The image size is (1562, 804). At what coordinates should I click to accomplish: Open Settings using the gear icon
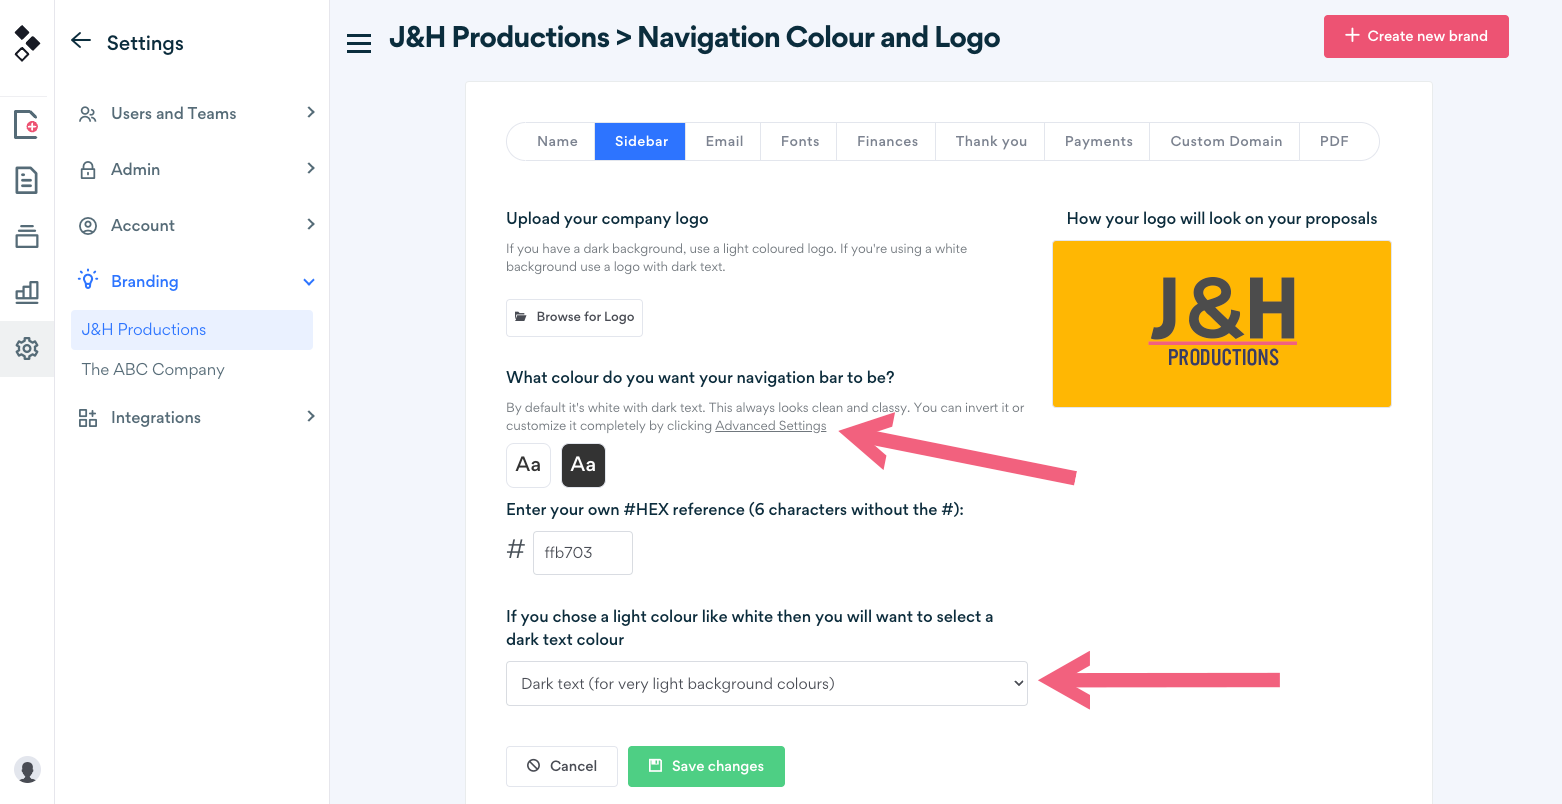(x=28, y=348)
